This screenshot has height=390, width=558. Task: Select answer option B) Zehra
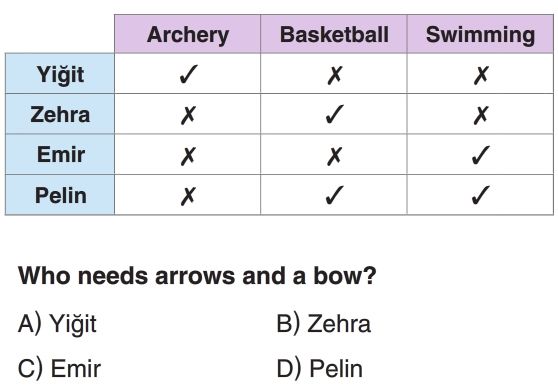coord(324,324)
